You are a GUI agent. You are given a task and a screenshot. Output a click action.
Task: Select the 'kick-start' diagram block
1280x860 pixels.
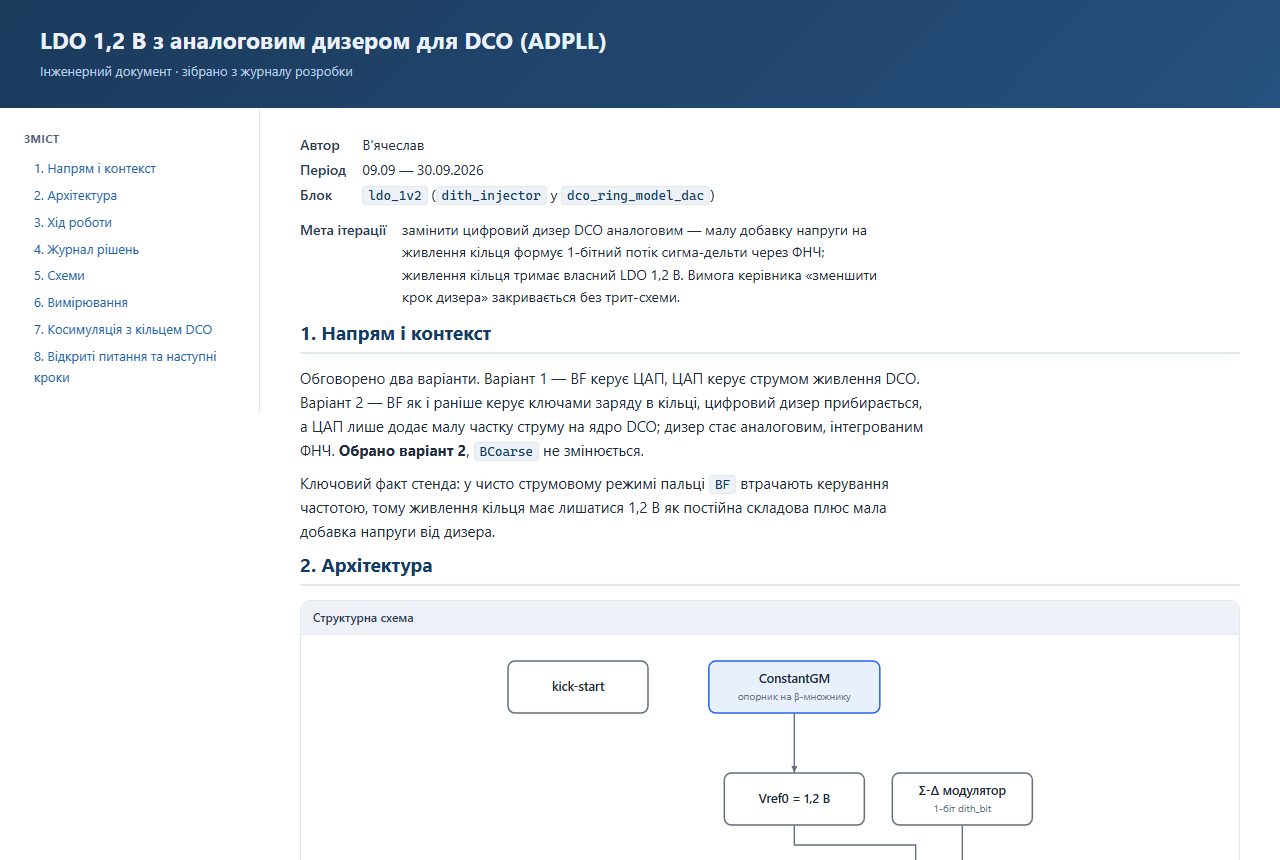[x=578, y=687]
